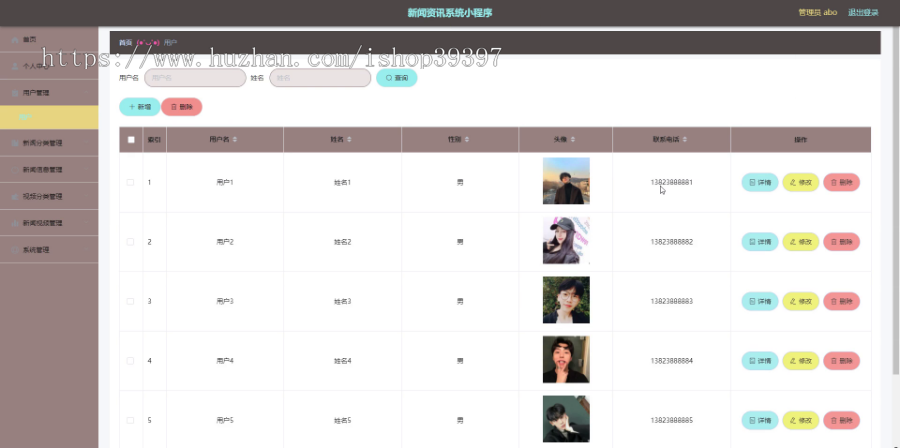Sort by the 头像 column sort arrows

pyautogui.click(x=572, y=139)
